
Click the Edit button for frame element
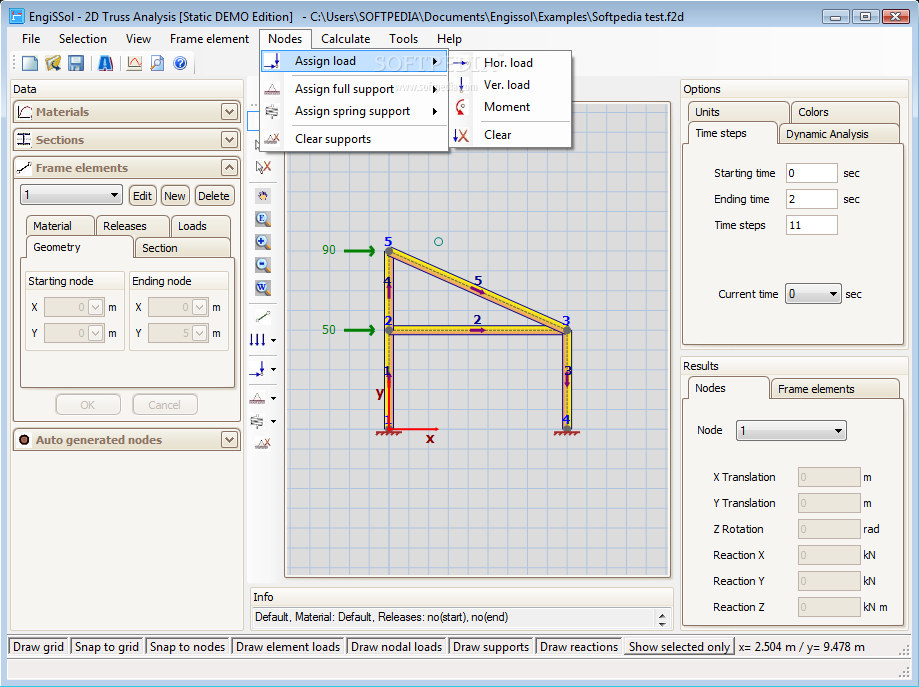[142, 196]
